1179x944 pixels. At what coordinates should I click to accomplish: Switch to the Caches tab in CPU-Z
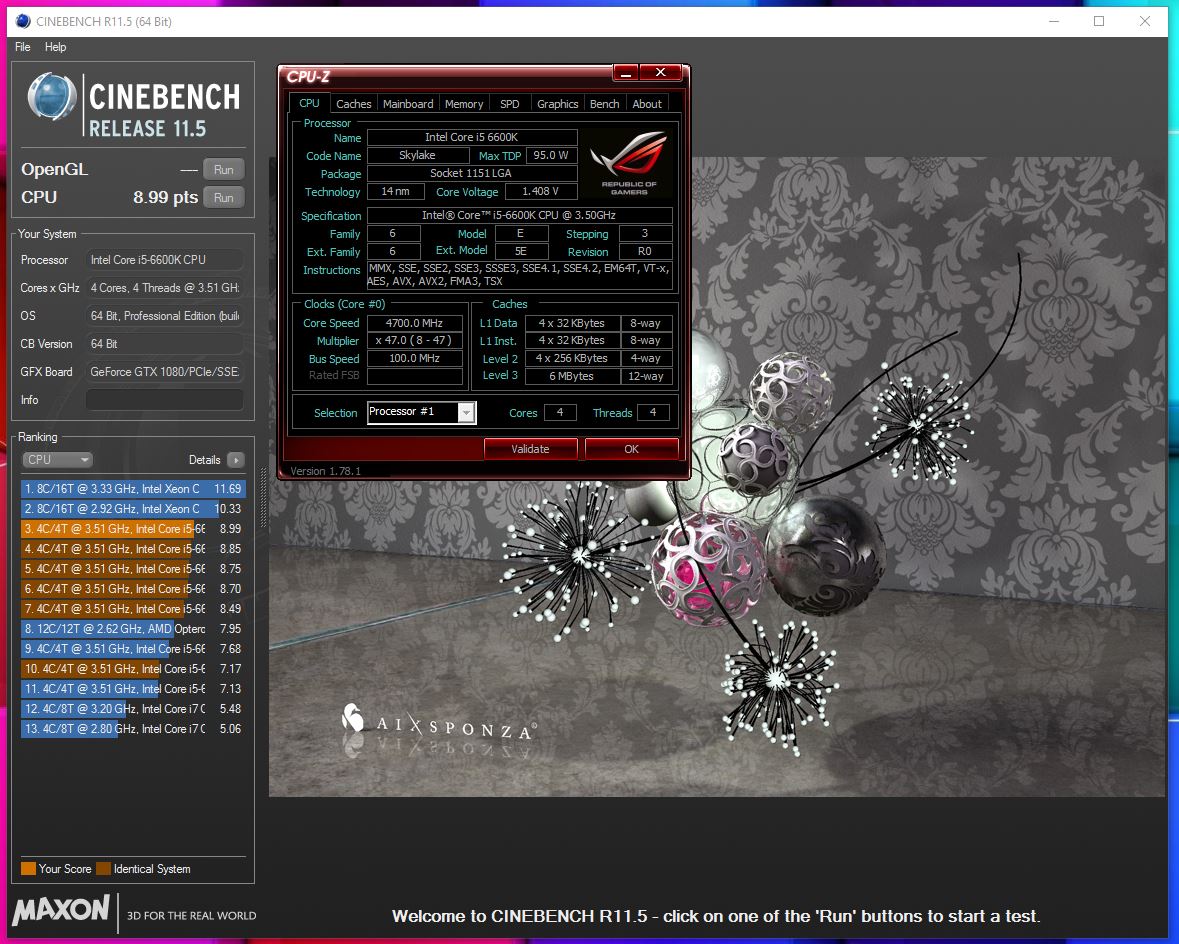(x=353, y=104)
